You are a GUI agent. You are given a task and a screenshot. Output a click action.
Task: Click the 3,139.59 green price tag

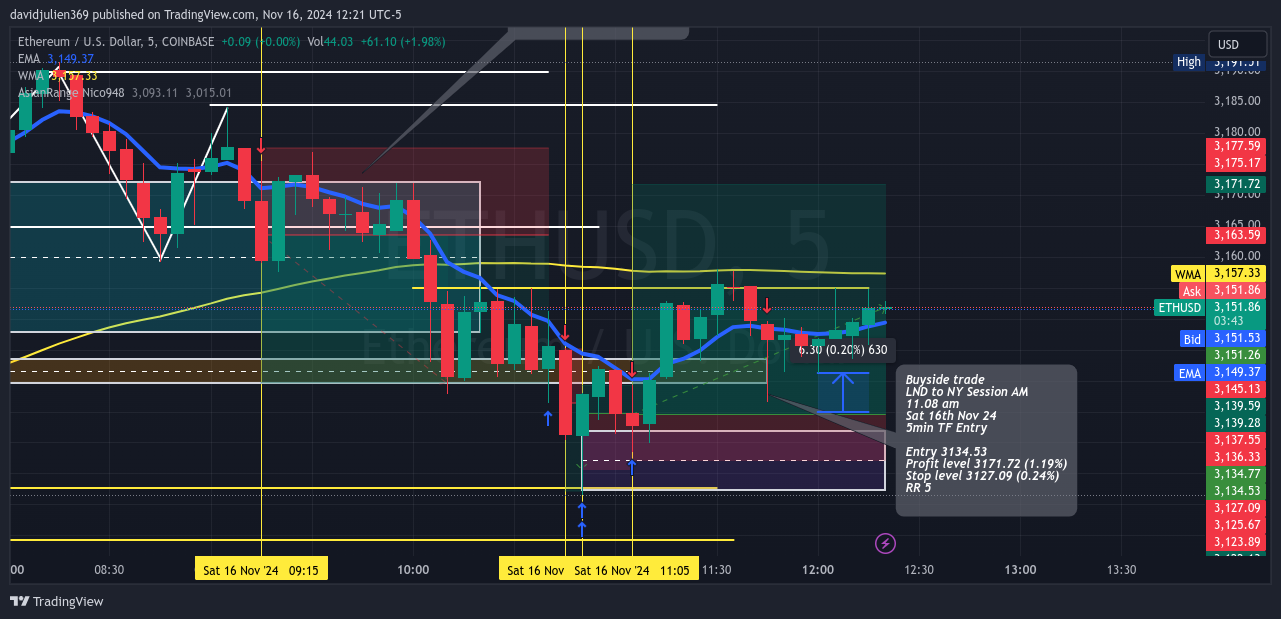(1236, 406)
